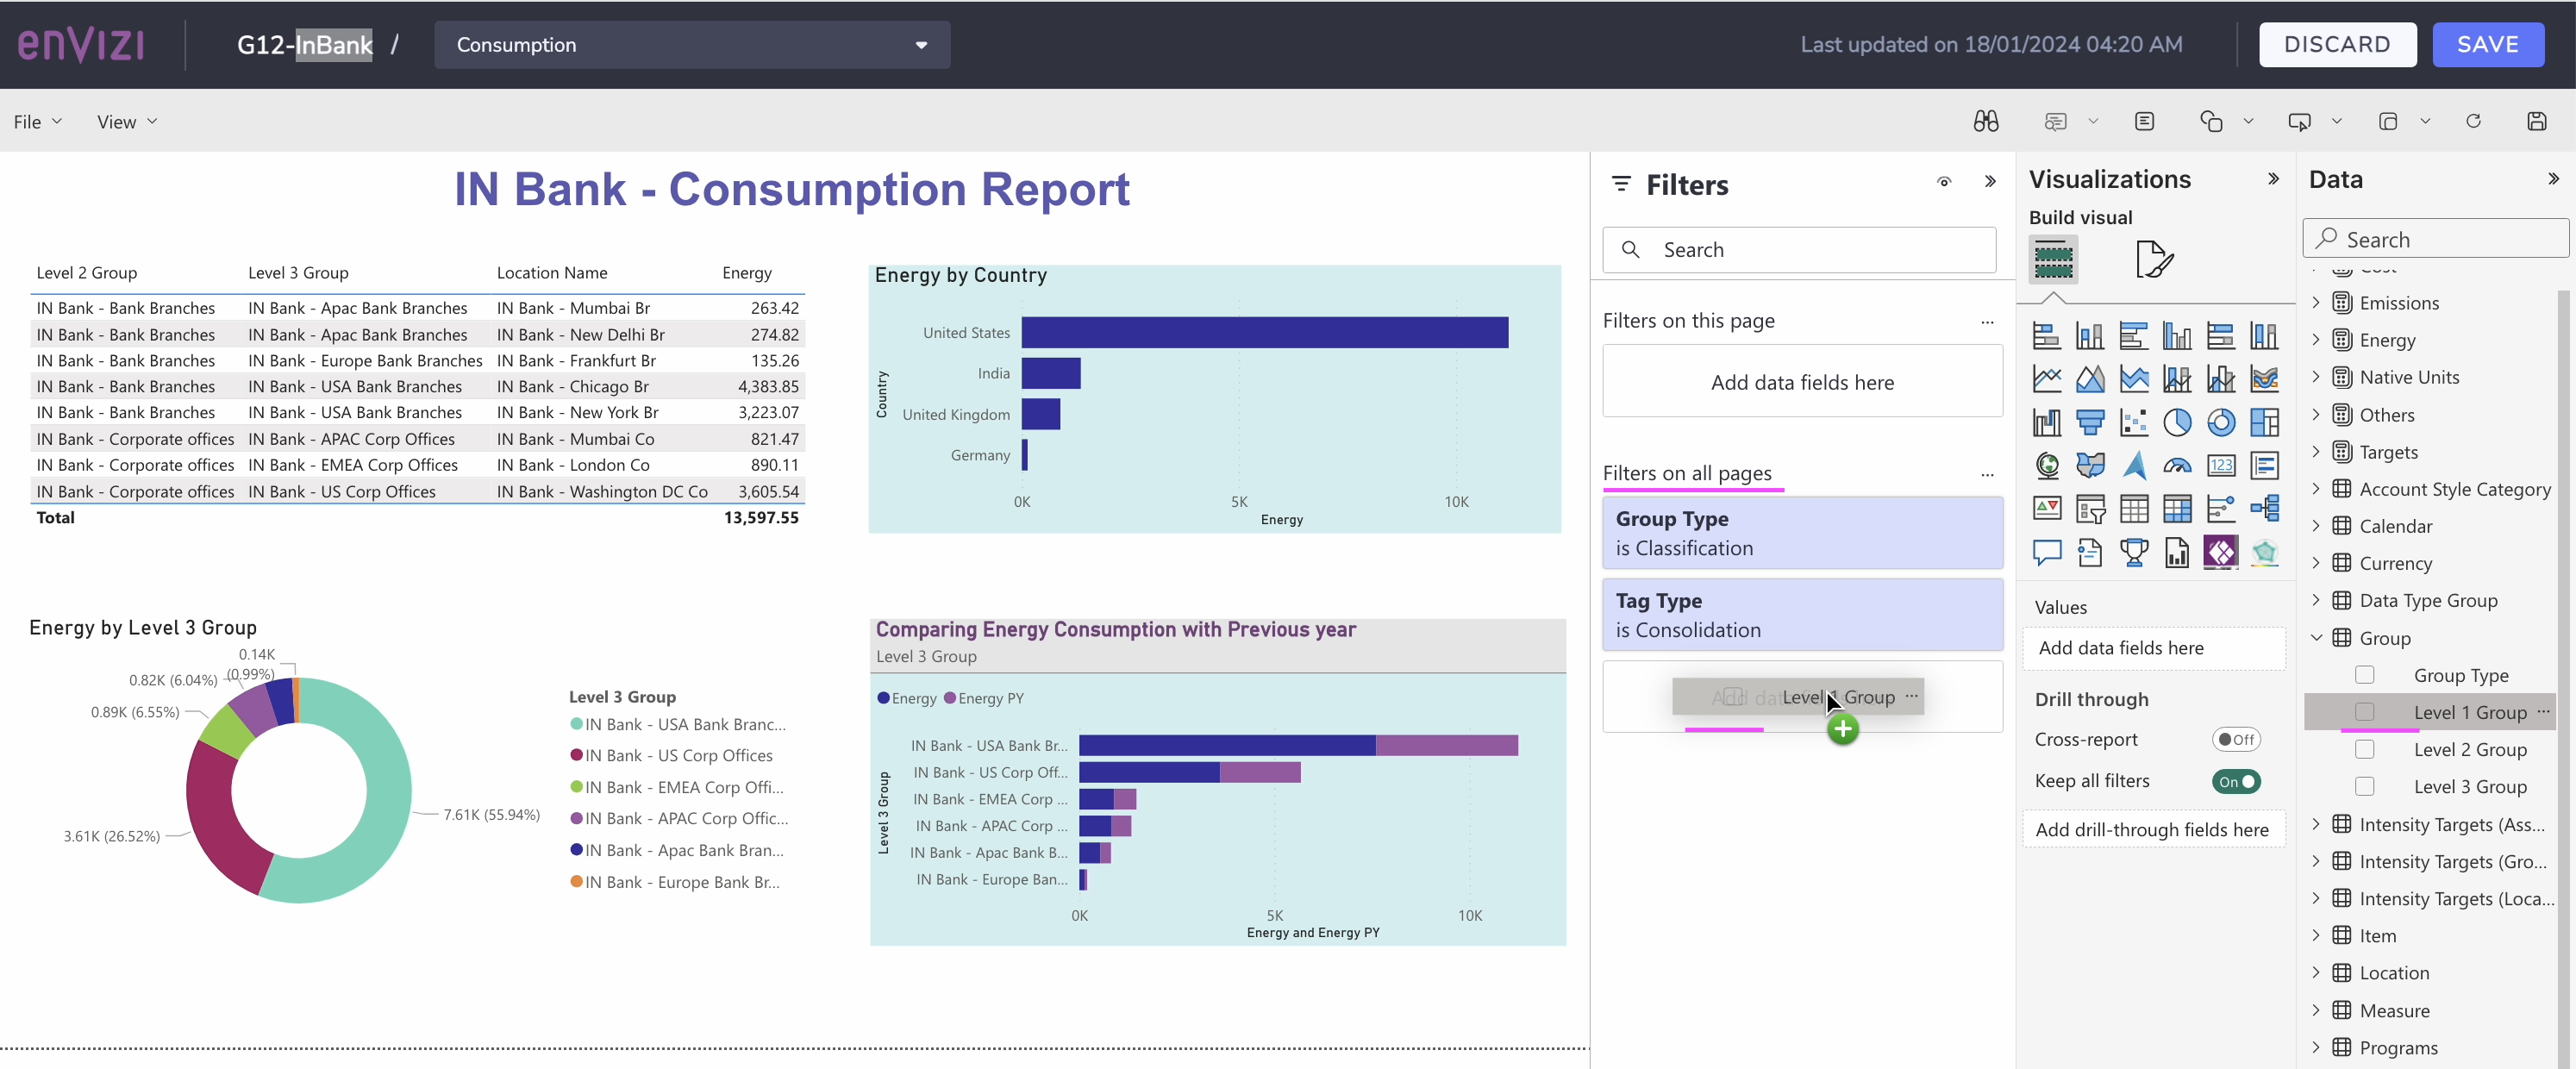Select the matrix visual icon
The image size is (2576, 1069).
(2177, 509)
